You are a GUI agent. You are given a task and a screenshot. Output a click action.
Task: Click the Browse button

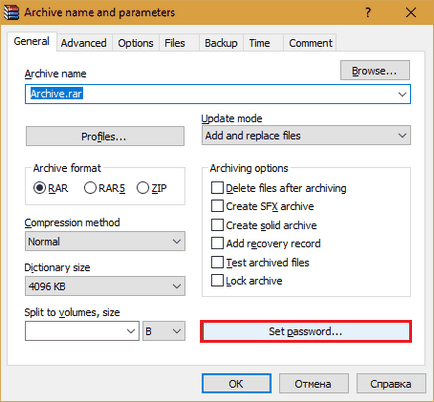click(x=375, y=70)
